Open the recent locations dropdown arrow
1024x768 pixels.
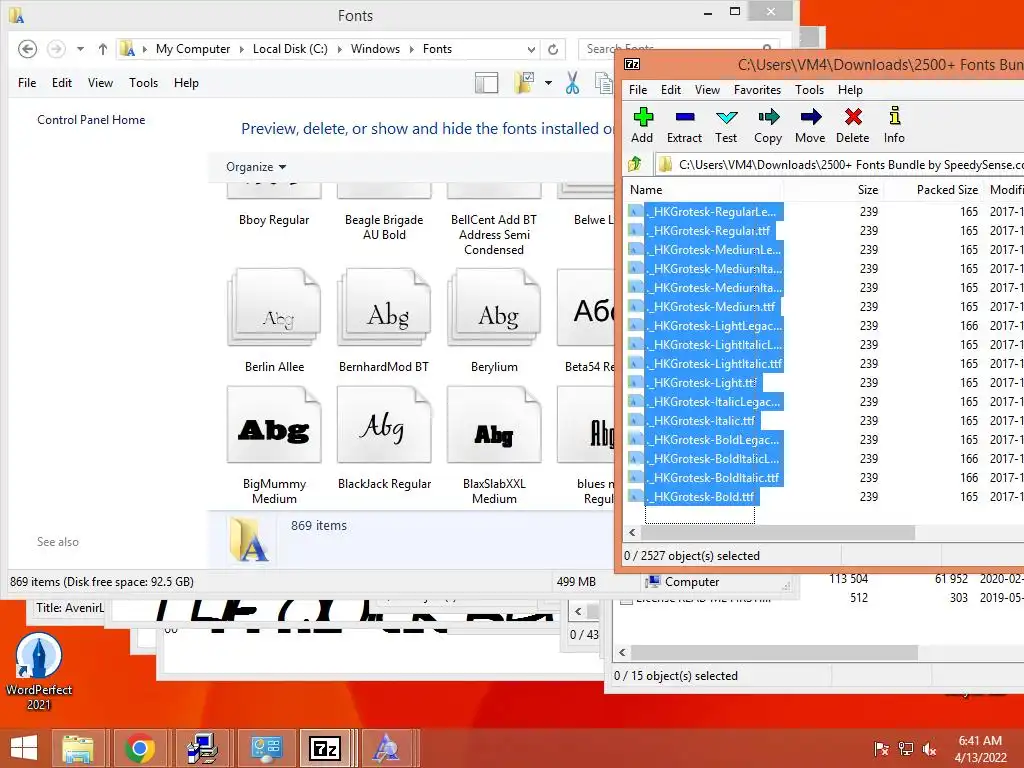[x=80, y=49]
